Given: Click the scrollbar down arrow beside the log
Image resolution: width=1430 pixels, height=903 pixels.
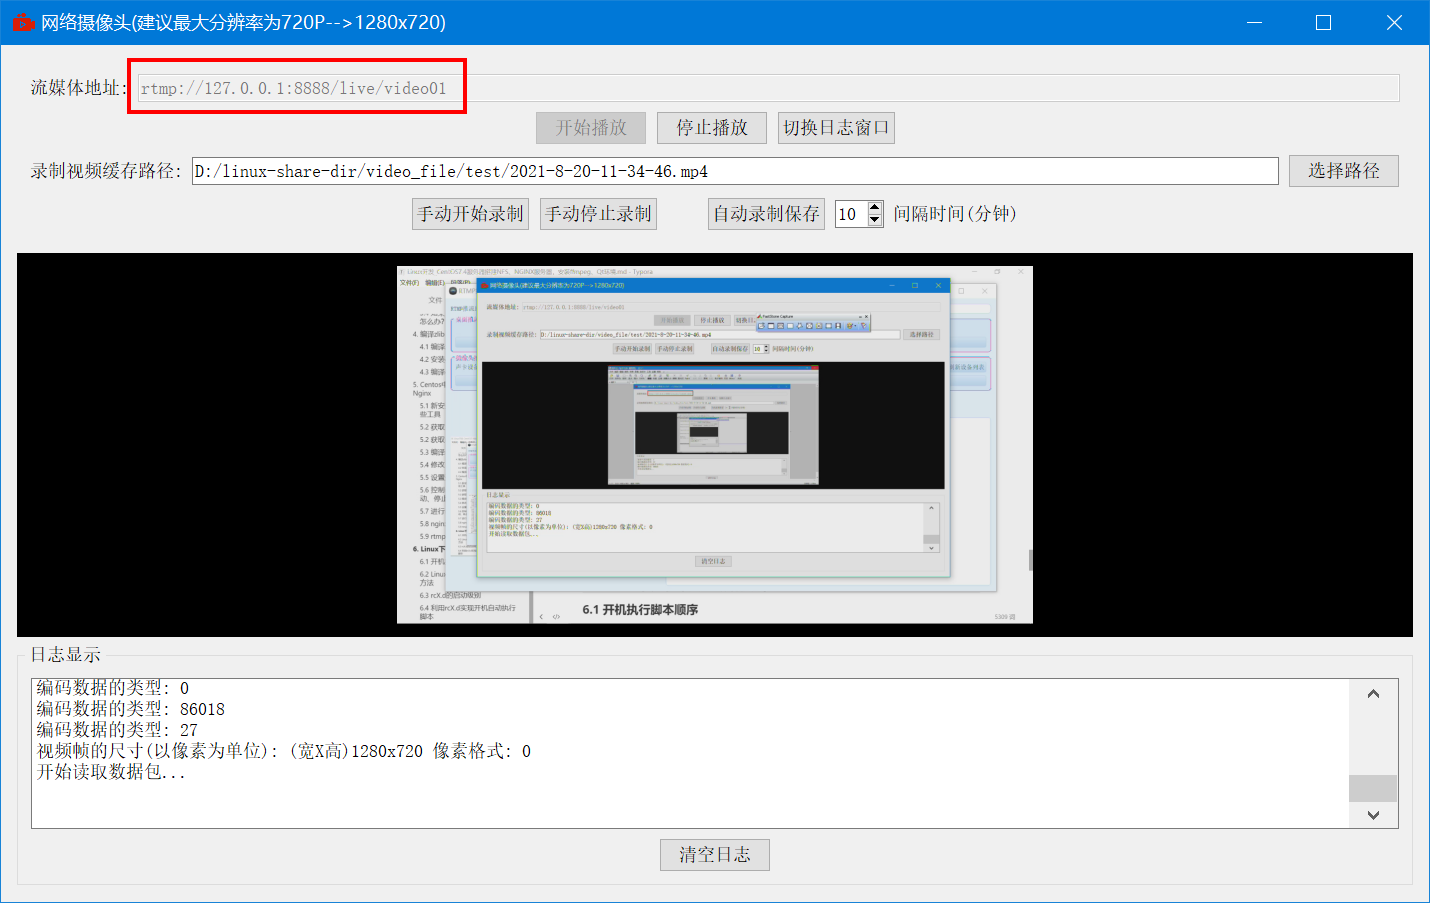Looking at the screenshot, I should pyautogui.click(x=1373, y=814).
